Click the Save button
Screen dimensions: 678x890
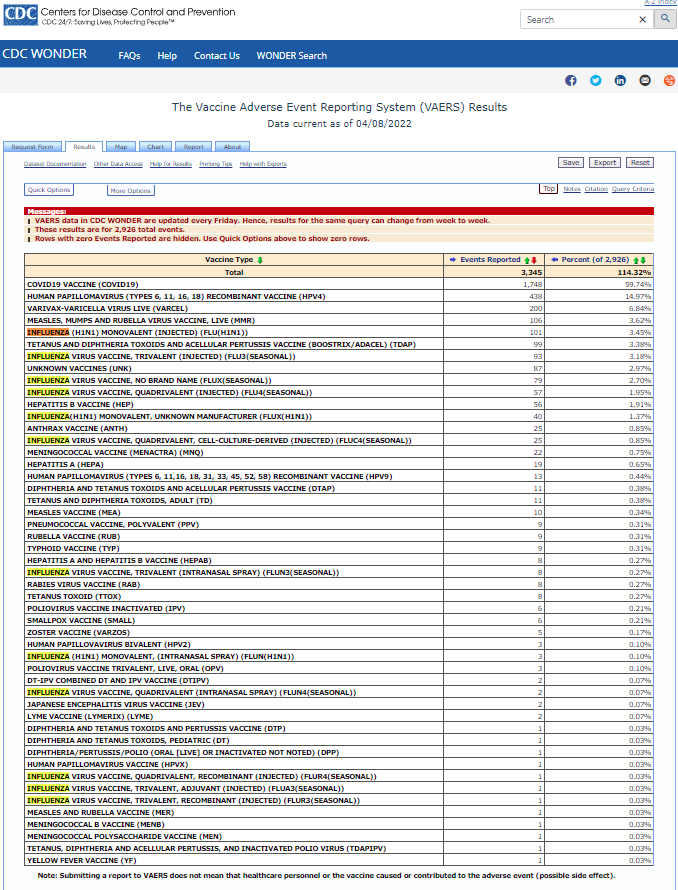(571, 162)
